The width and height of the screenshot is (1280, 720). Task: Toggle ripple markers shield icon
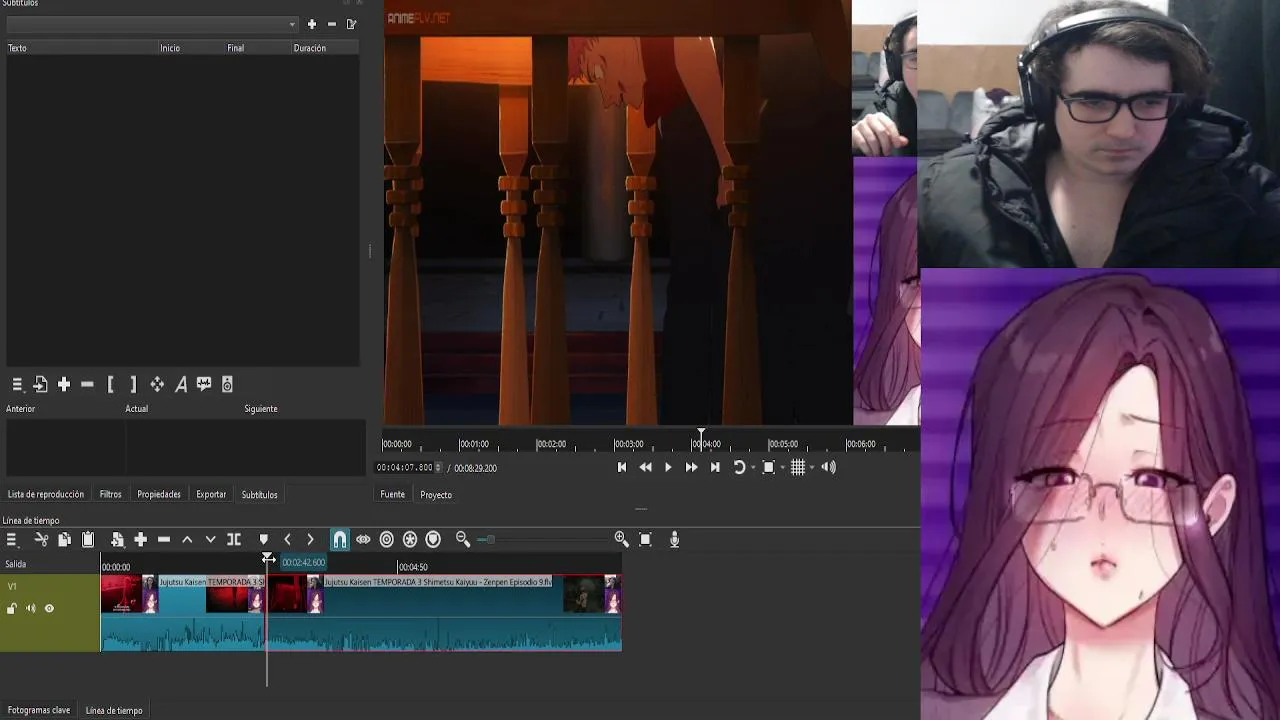(x=433, y=539)
